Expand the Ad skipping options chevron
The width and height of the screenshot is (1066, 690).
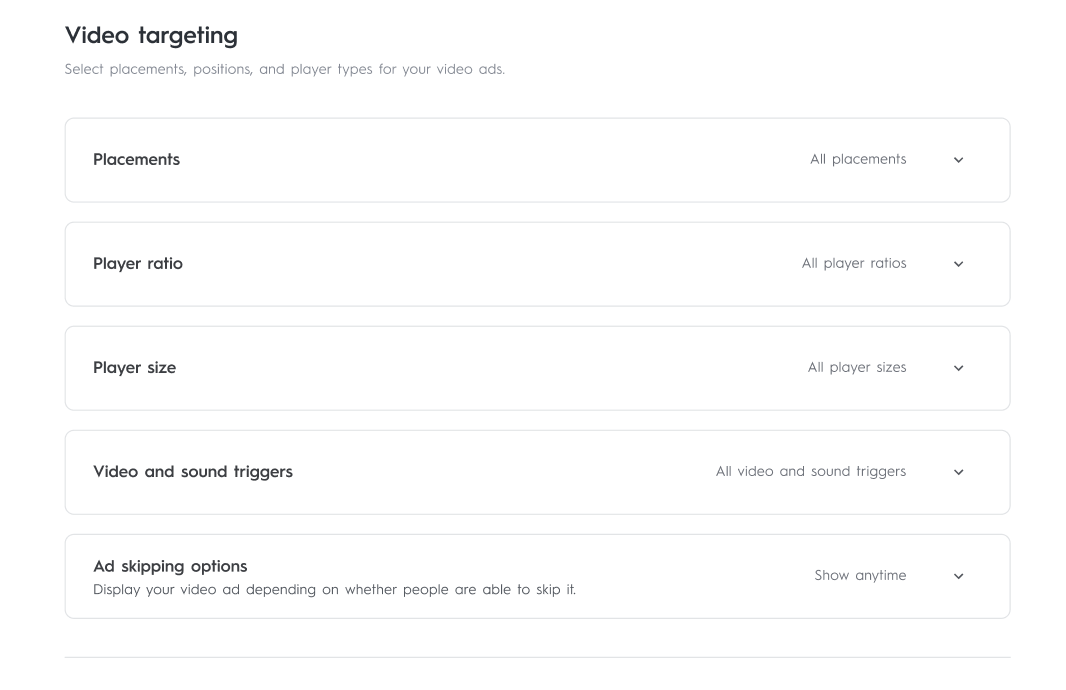point(958,576)
